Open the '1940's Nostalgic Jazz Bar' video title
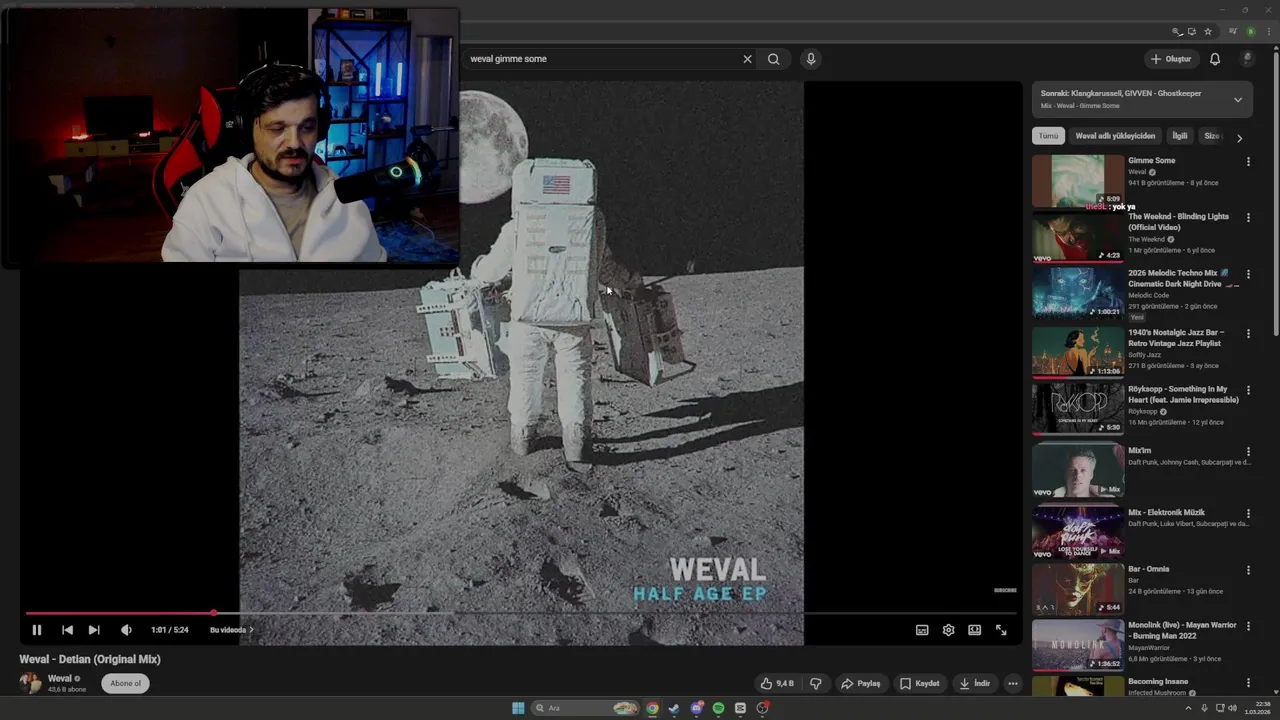This screenshot has height=720, width=1280. (x=1176, y=338)
